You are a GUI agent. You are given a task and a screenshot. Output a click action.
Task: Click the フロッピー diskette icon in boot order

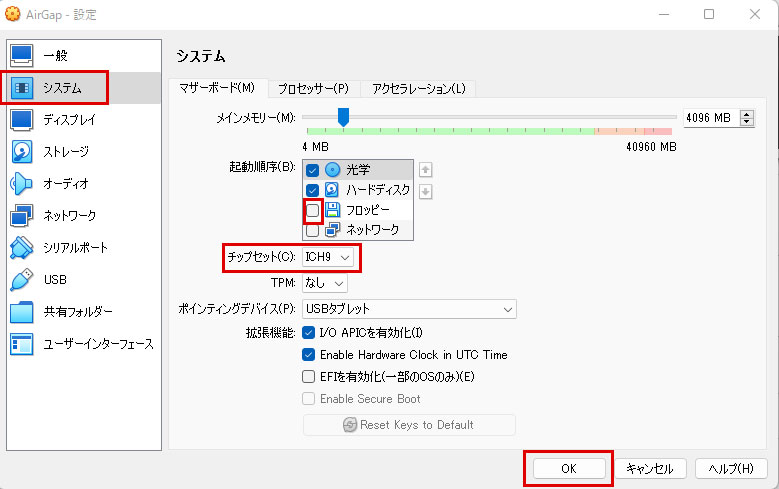332,210
